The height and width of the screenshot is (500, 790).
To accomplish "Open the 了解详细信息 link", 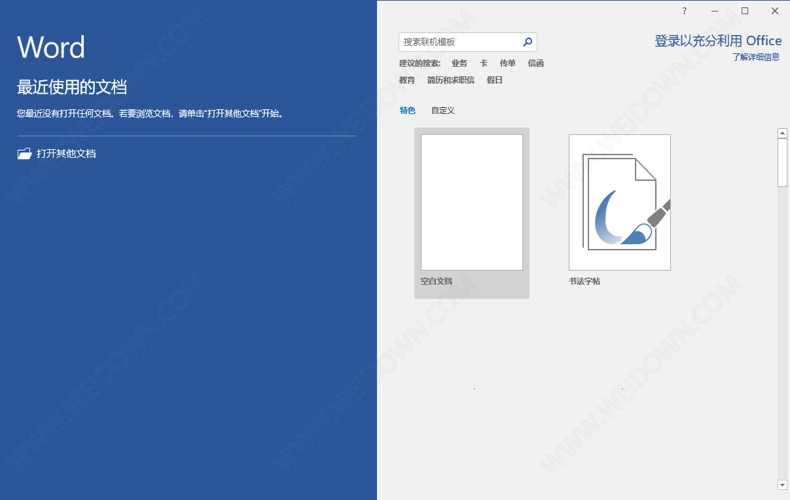I will point(756,57).
